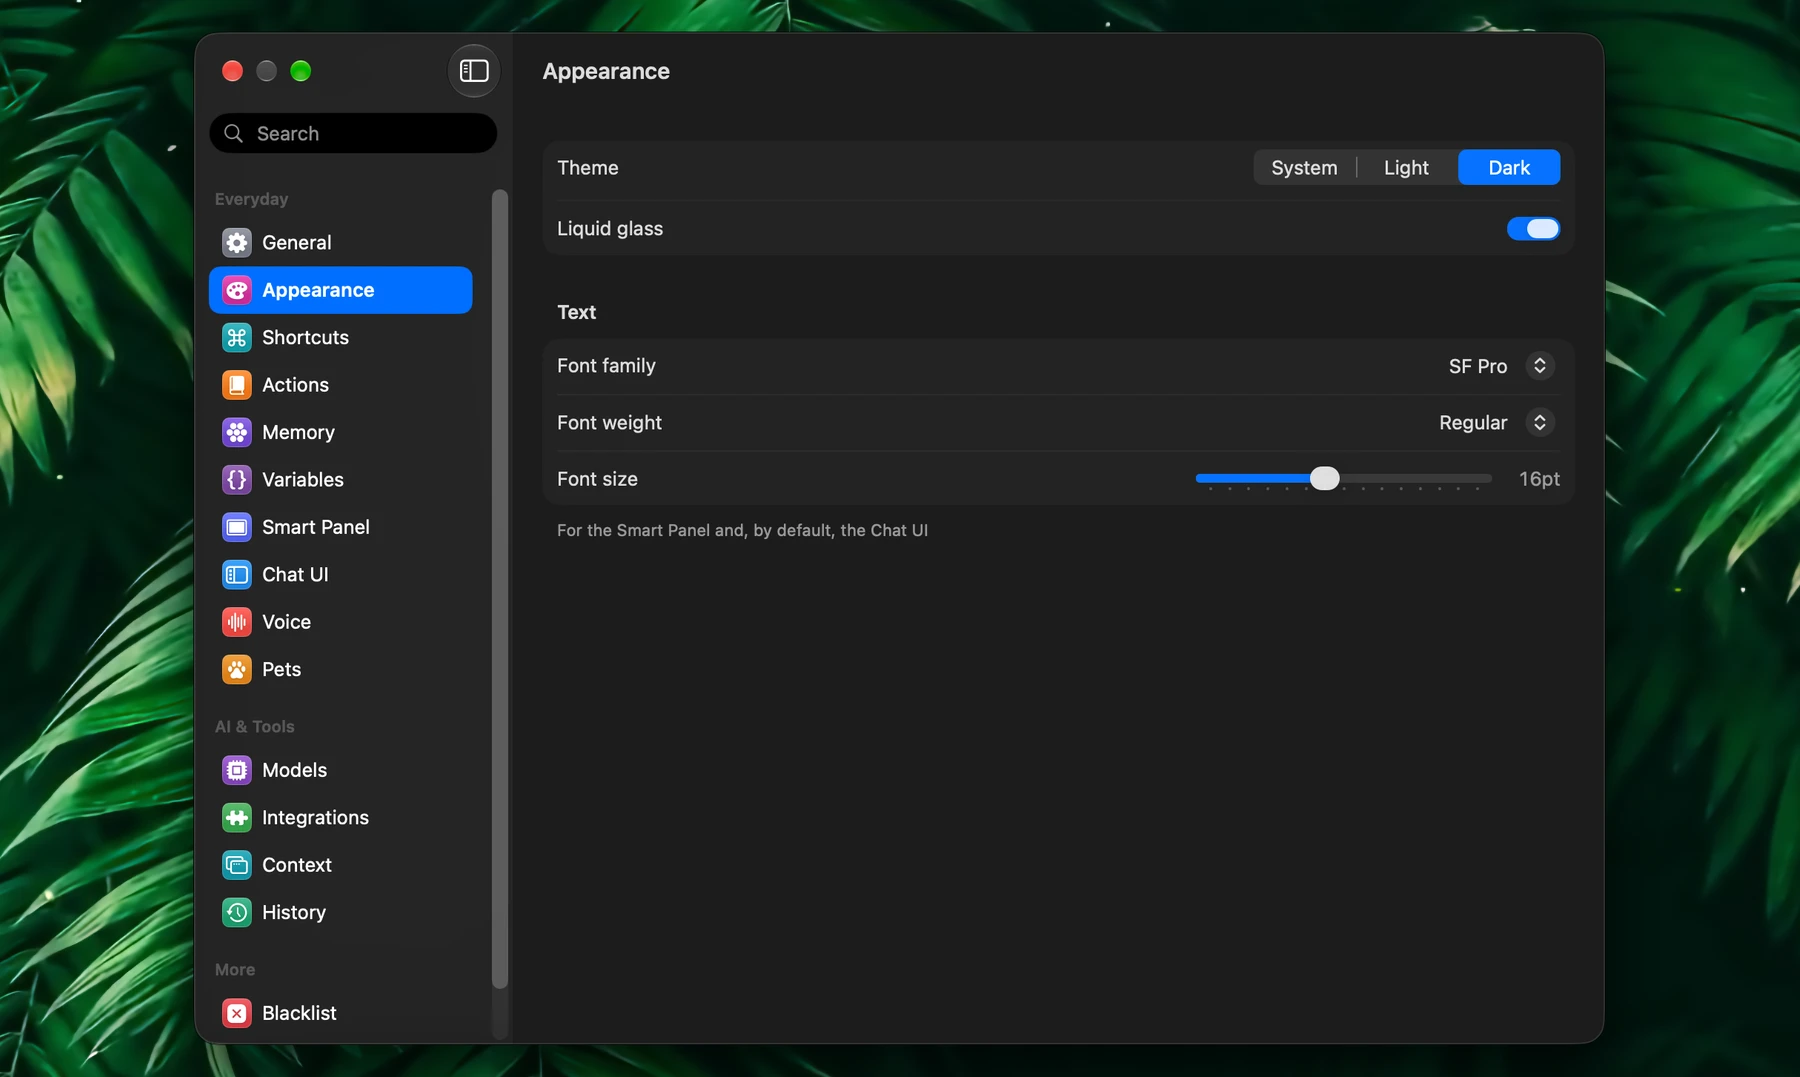Open the Shortcuts settings section
Viewport: 1800px width, 1077px height.
340,338
